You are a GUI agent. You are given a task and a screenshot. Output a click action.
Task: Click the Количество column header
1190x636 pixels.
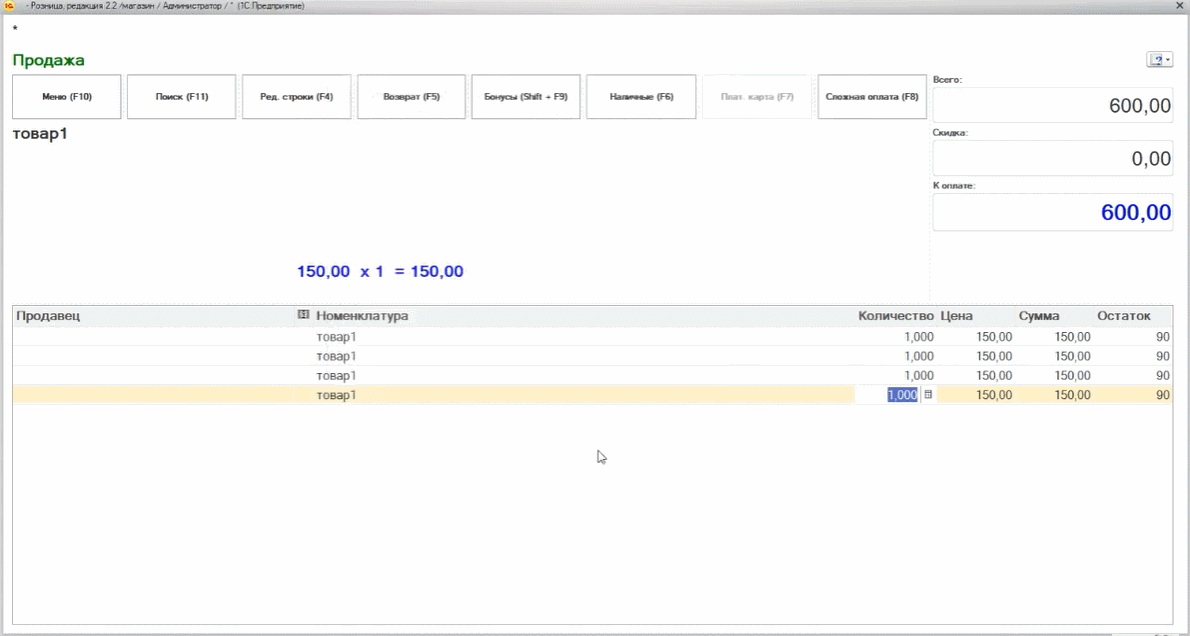pos(895,316)
